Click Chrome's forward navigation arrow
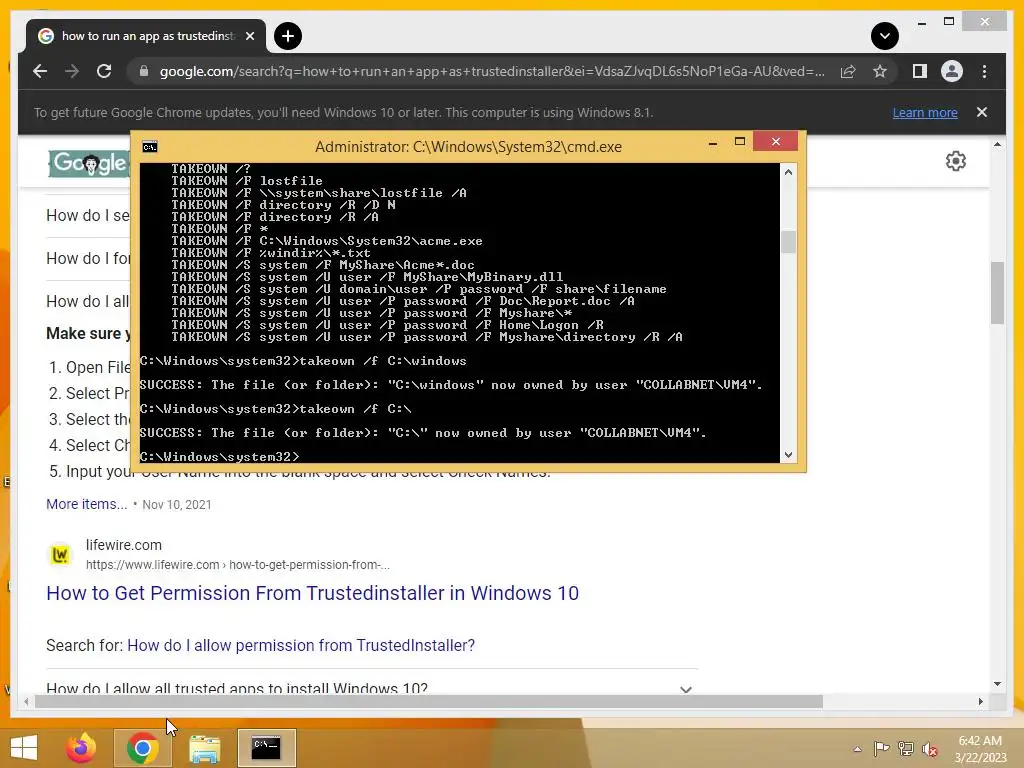The image size is (1024, 768). [x=72, y=71]
